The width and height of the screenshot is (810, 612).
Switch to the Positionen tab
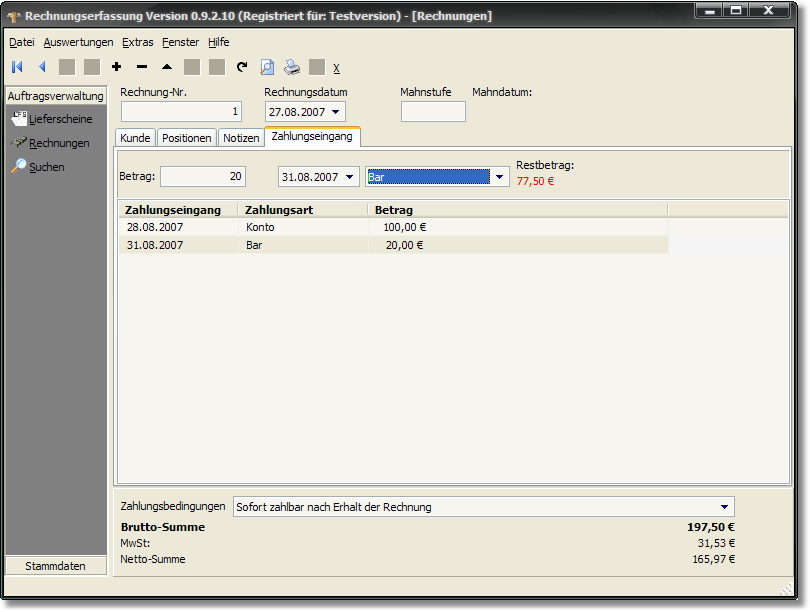[x=186, y=138]
